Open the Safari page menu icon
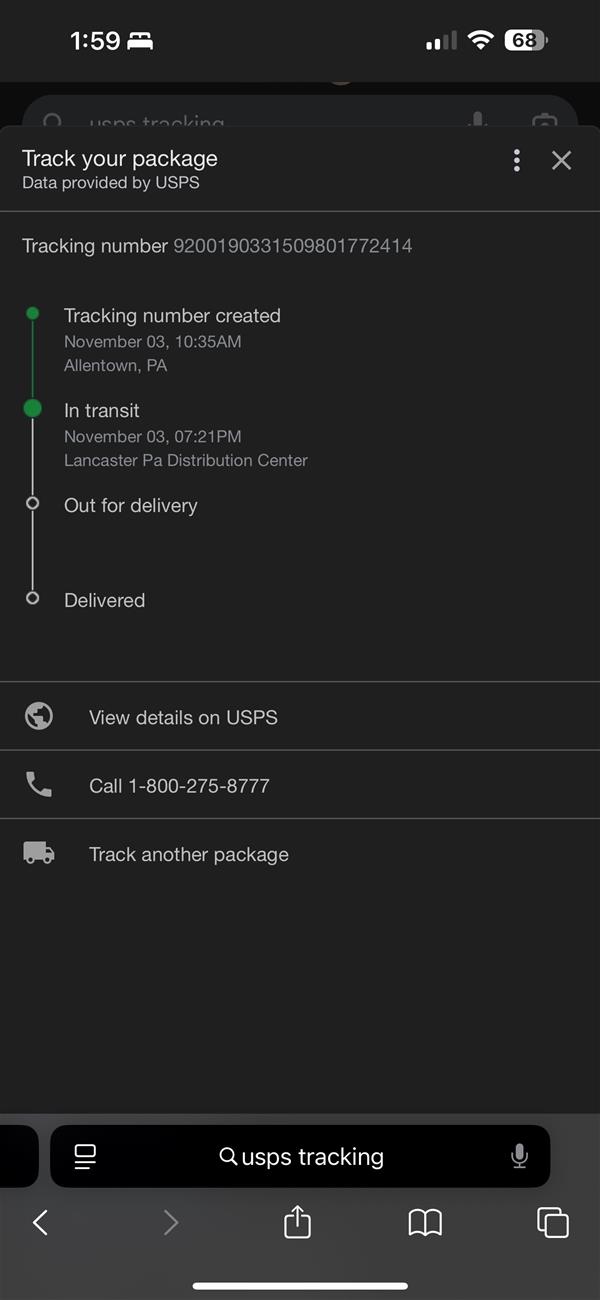The height and width of the screenshot is (1300, 600). point(86,1157)
